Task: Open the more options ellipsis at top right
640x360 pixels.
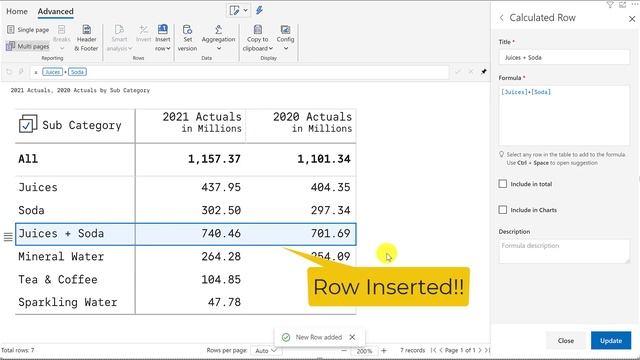Action: pyautogui.click(x=635, y=4)
